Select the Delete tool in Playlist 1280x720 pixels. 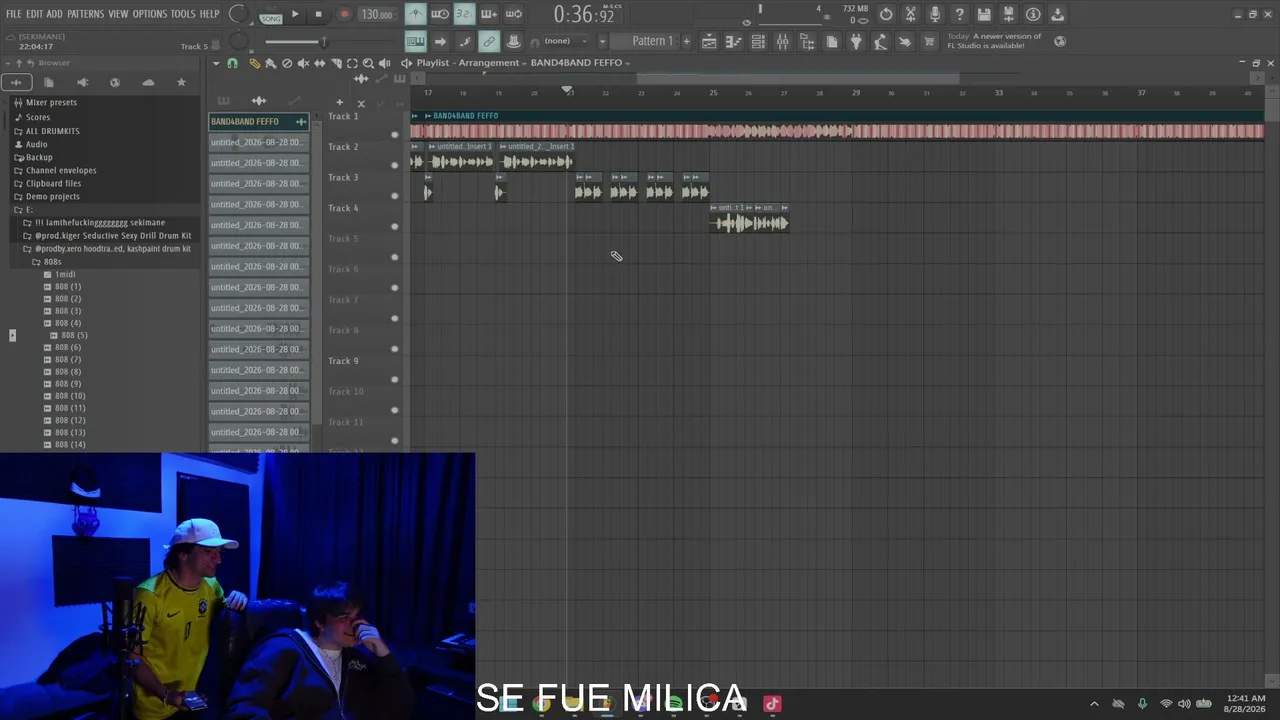click(x=287, y=63)
